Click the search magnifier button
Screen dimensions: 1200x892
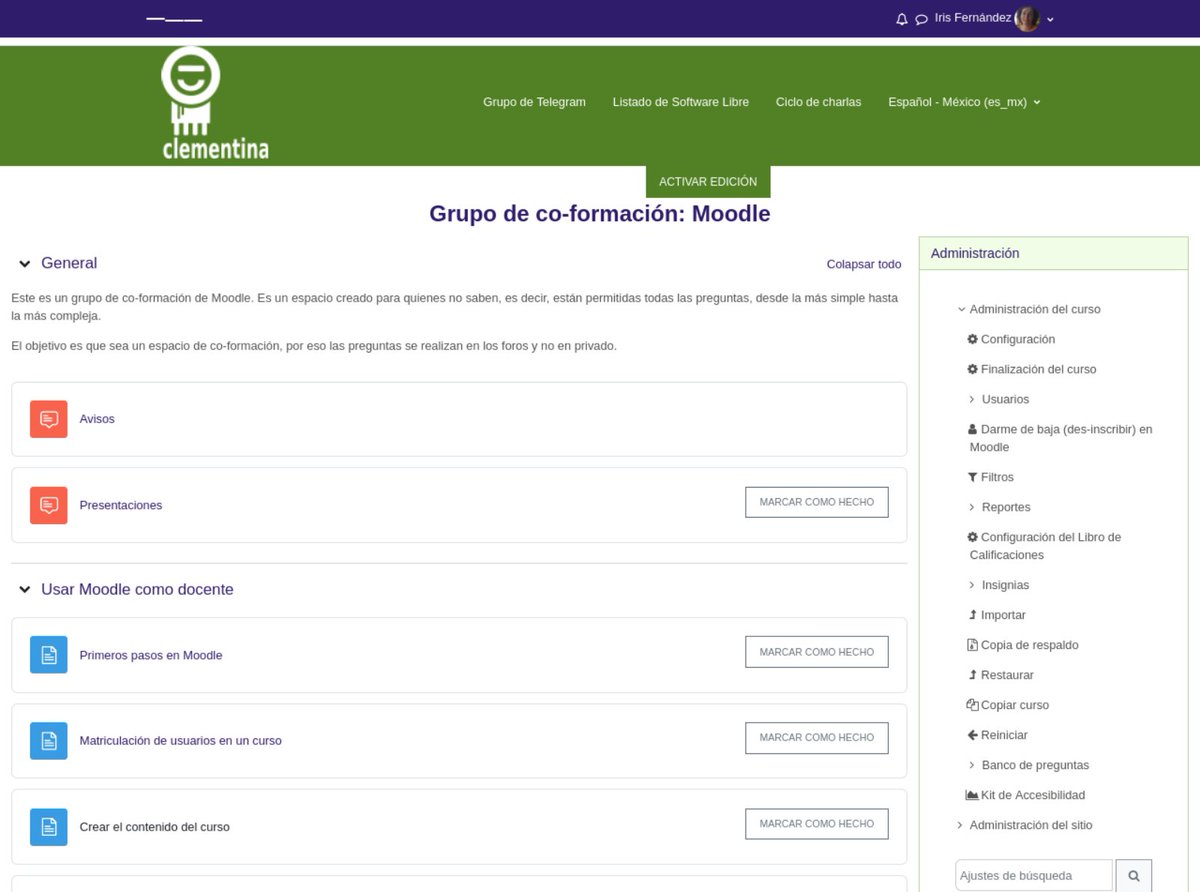1134,875
